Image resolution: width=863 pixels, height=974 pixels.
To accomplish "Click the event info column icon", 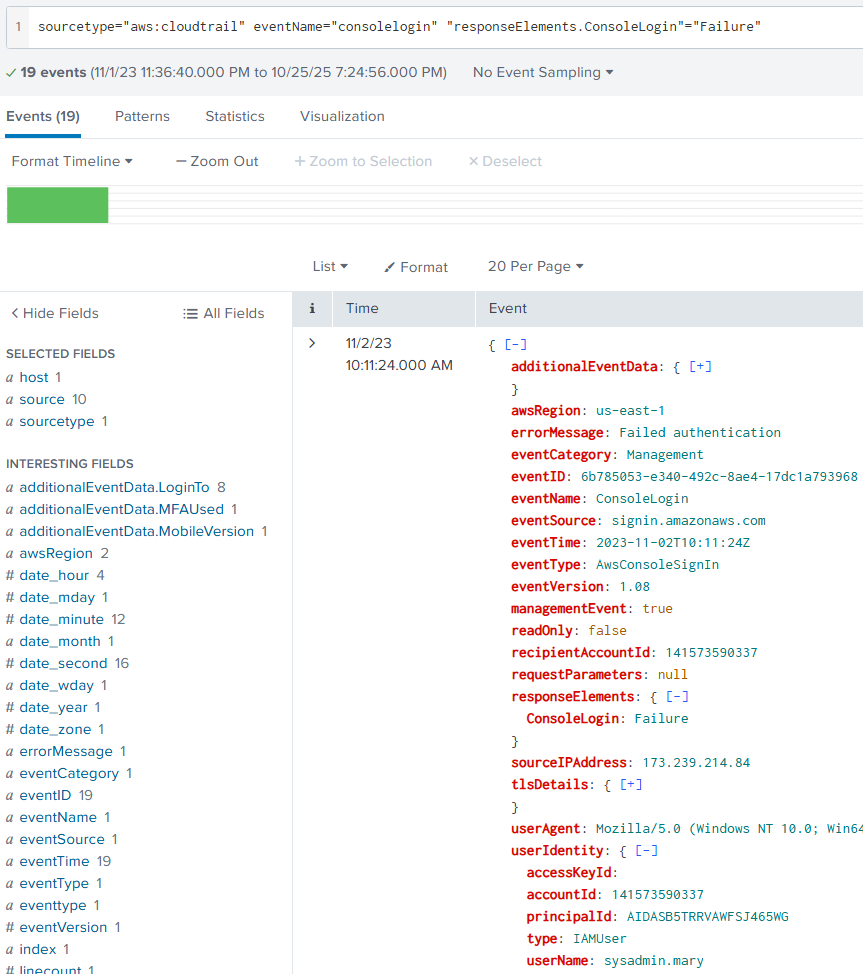I will coord(312,309).
